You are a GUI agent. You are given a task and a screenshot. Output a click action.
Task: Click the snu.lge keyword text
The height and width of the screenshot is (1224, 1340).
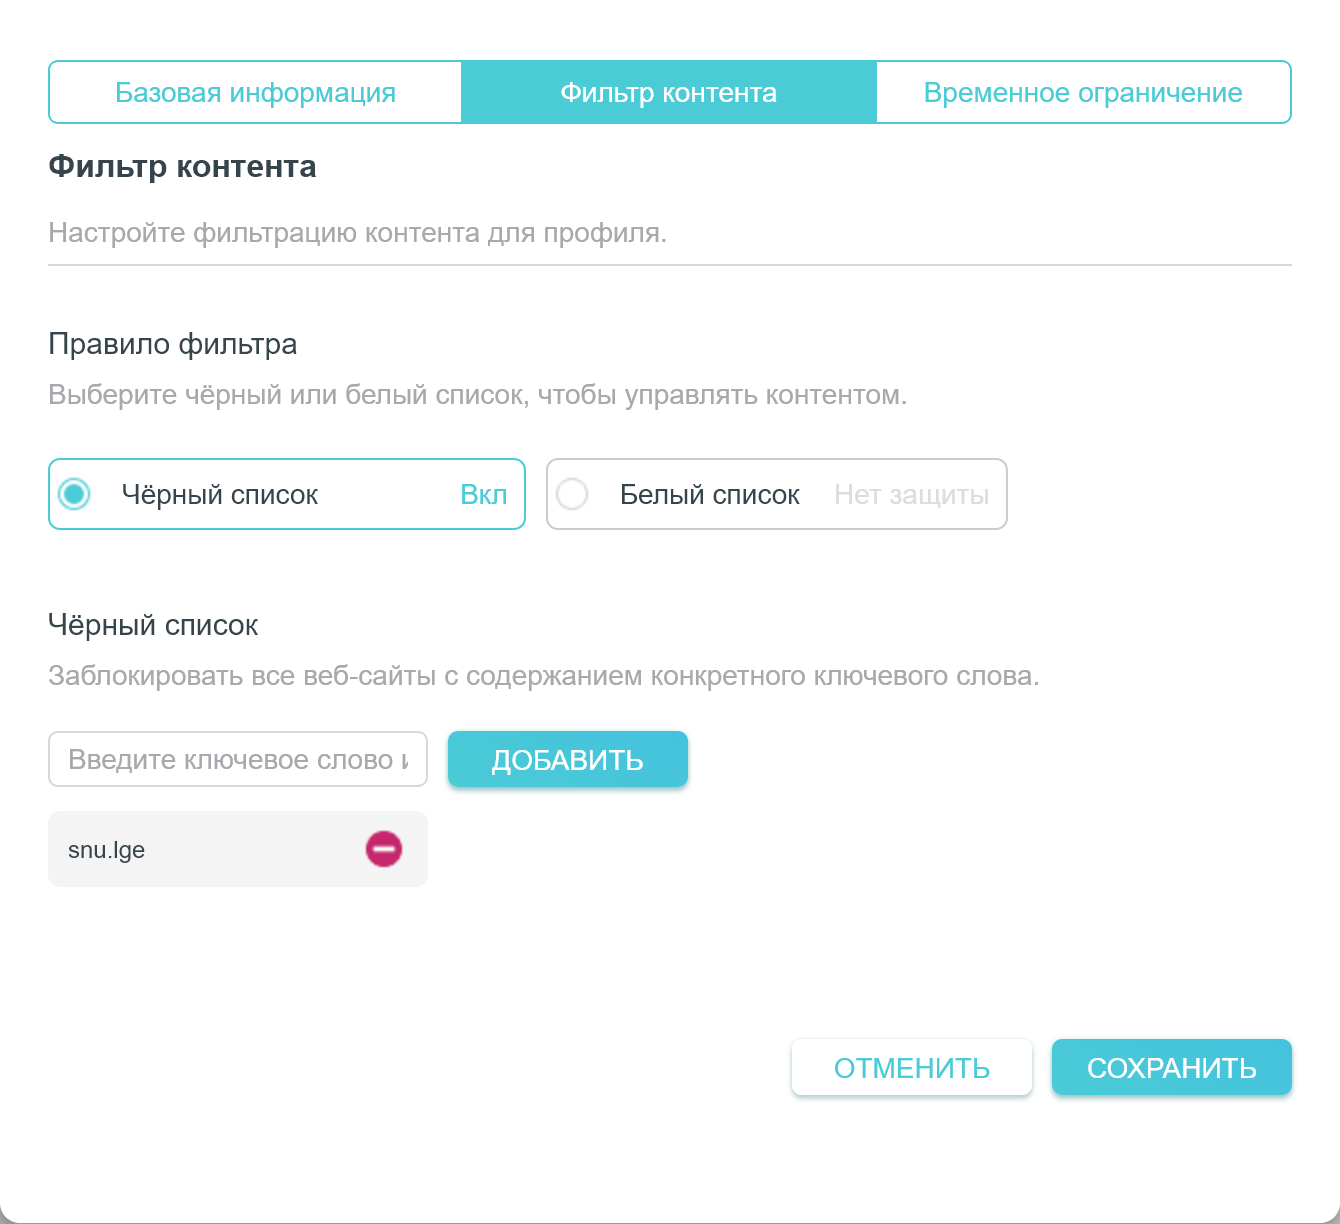(107, 850)
